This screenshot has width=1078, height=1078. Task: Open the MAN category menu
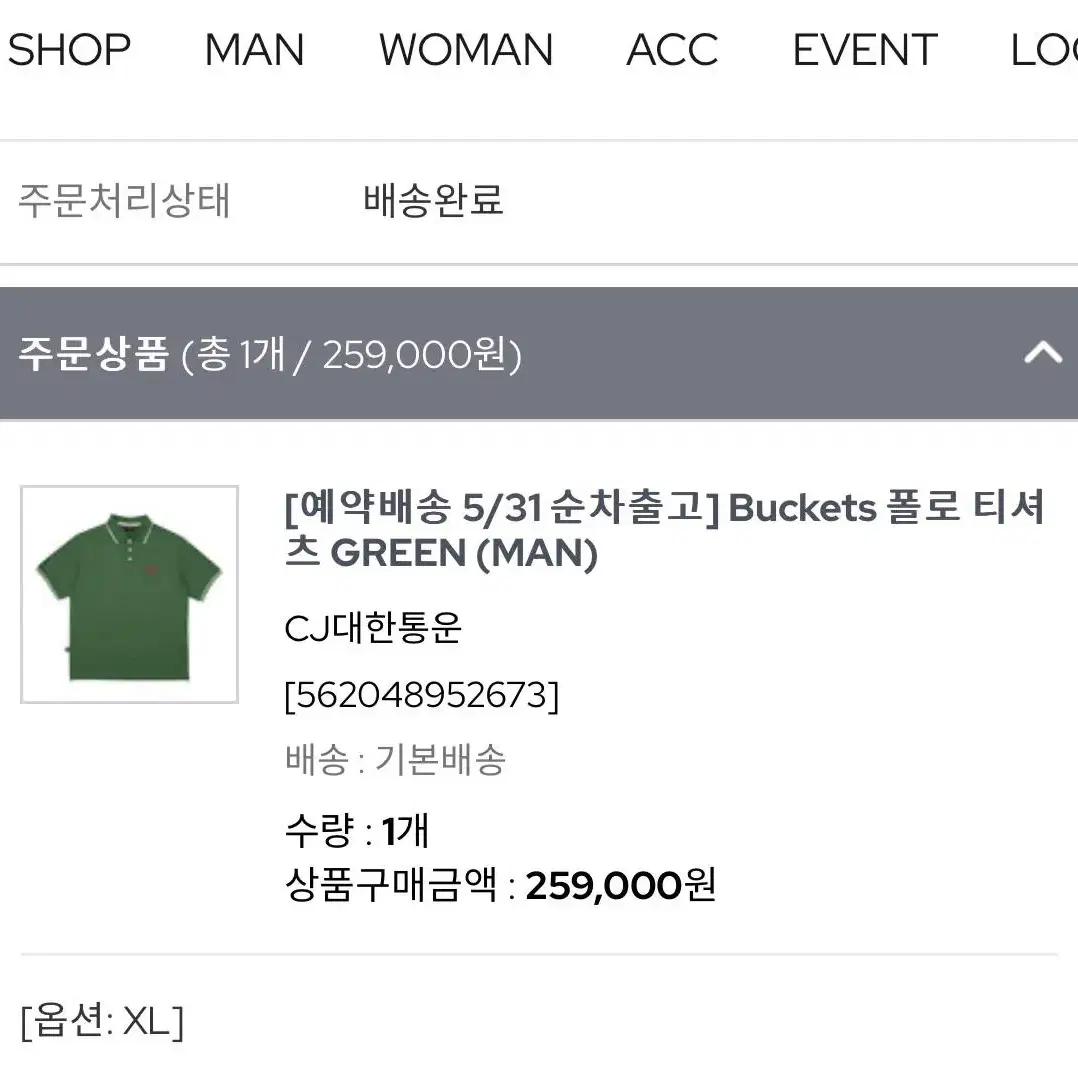(x=254, y=50)
